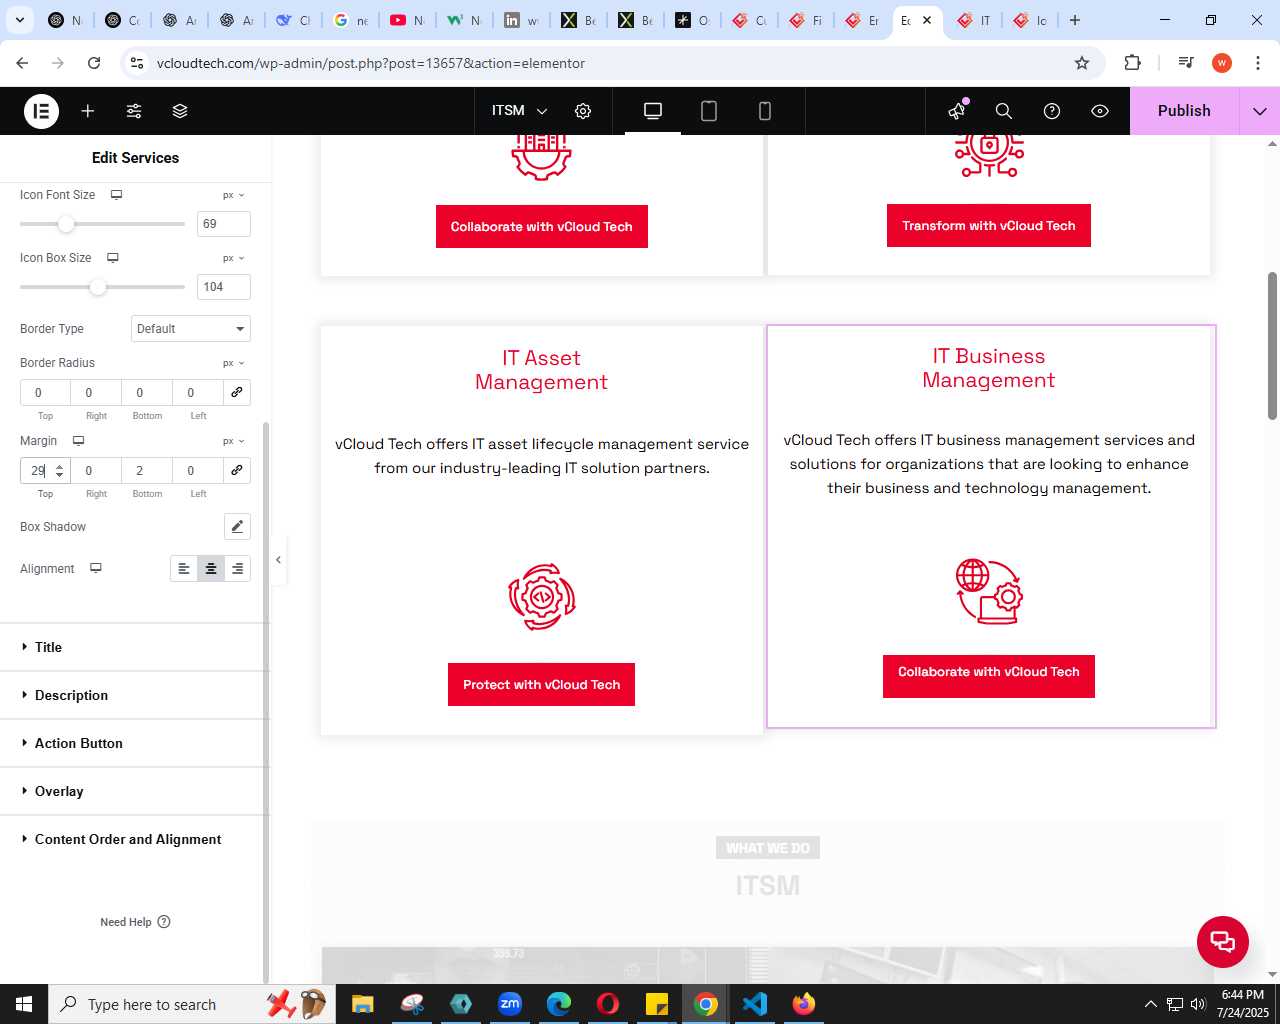Screen dimensions: 1280x1024
Task: Open browser extensions puzzle icon
Action: coord(1132,63)
